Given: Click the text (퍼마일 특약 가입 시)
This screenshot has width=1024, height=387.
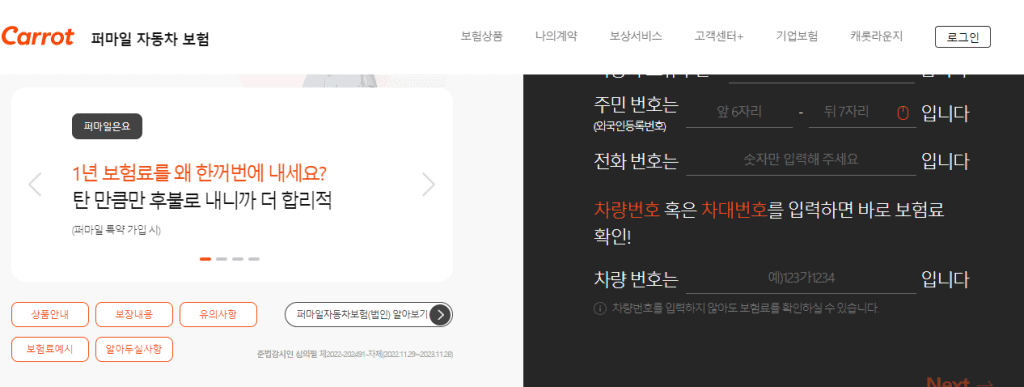Looking at the screenshot, I should (116, 230).
